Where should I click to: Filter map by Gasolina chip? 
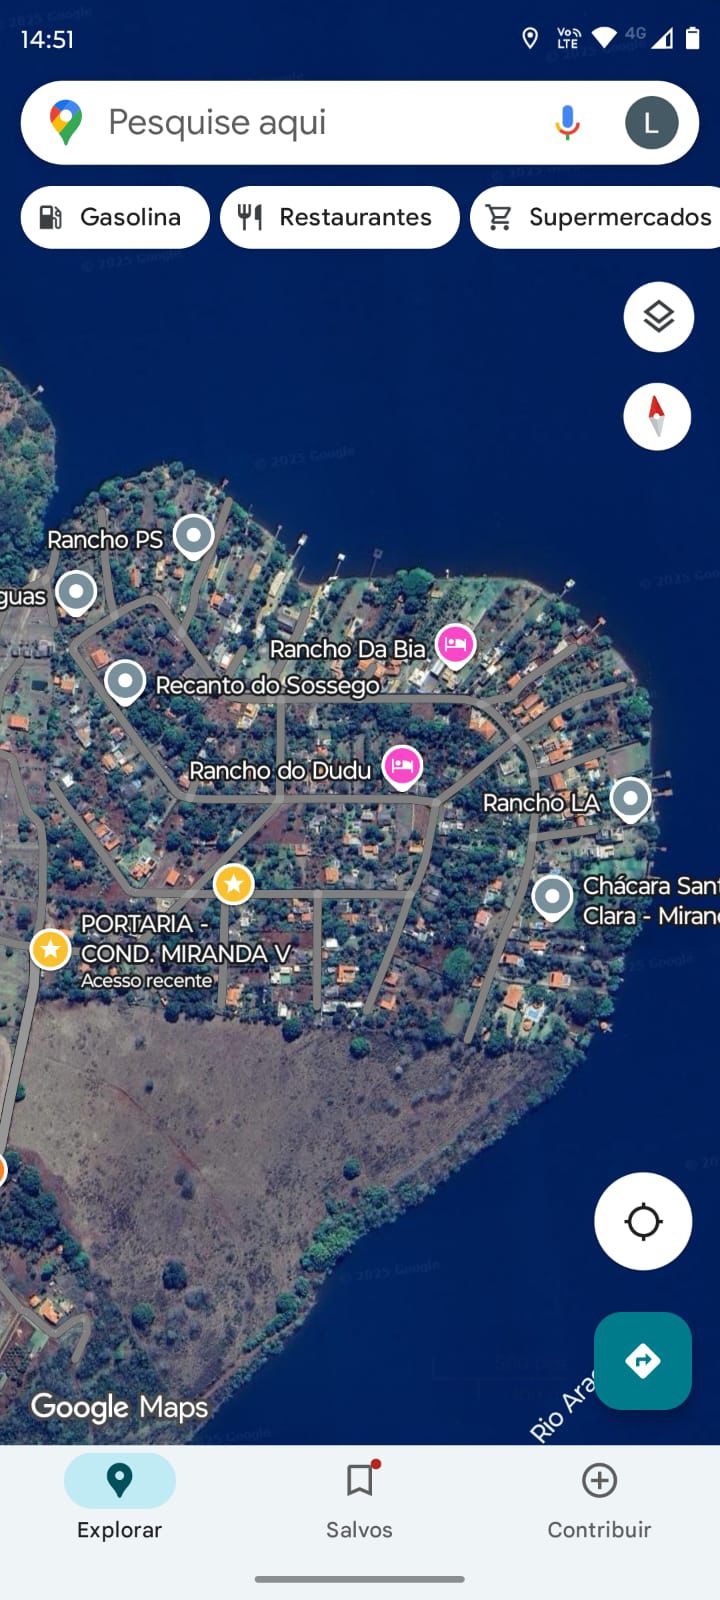pyautogui.click(x=115, y=217)
